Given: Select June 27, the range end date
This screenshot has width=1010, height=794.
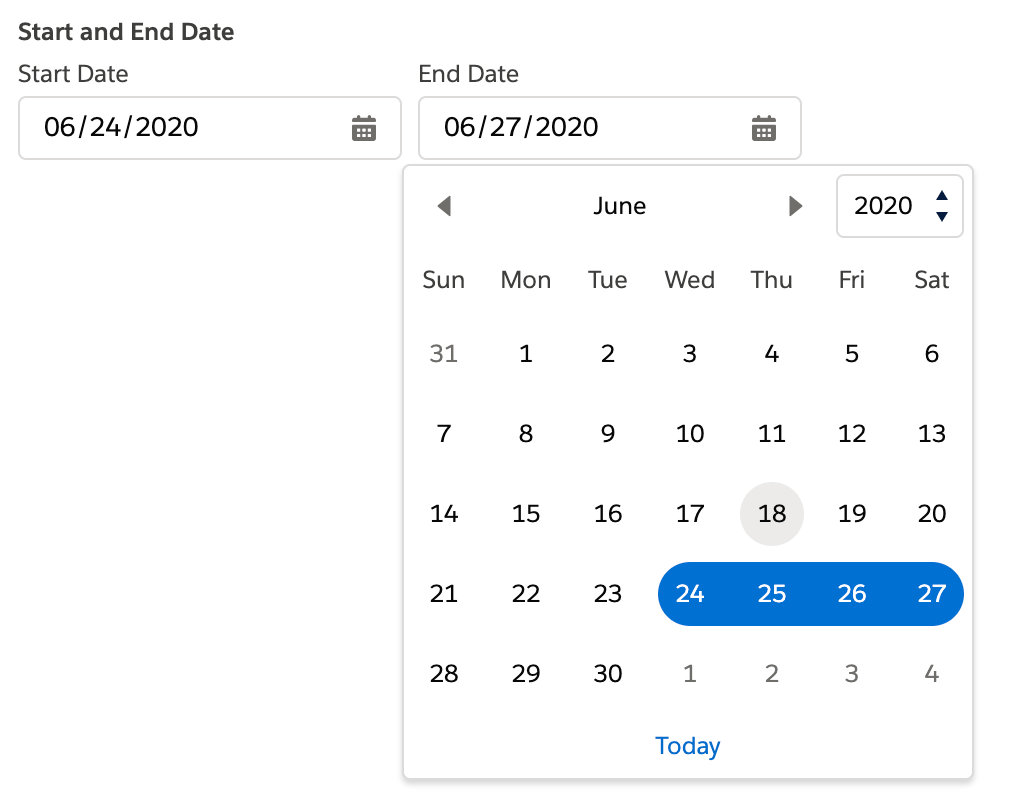Looking at the screenshot, I should [931, 593].
